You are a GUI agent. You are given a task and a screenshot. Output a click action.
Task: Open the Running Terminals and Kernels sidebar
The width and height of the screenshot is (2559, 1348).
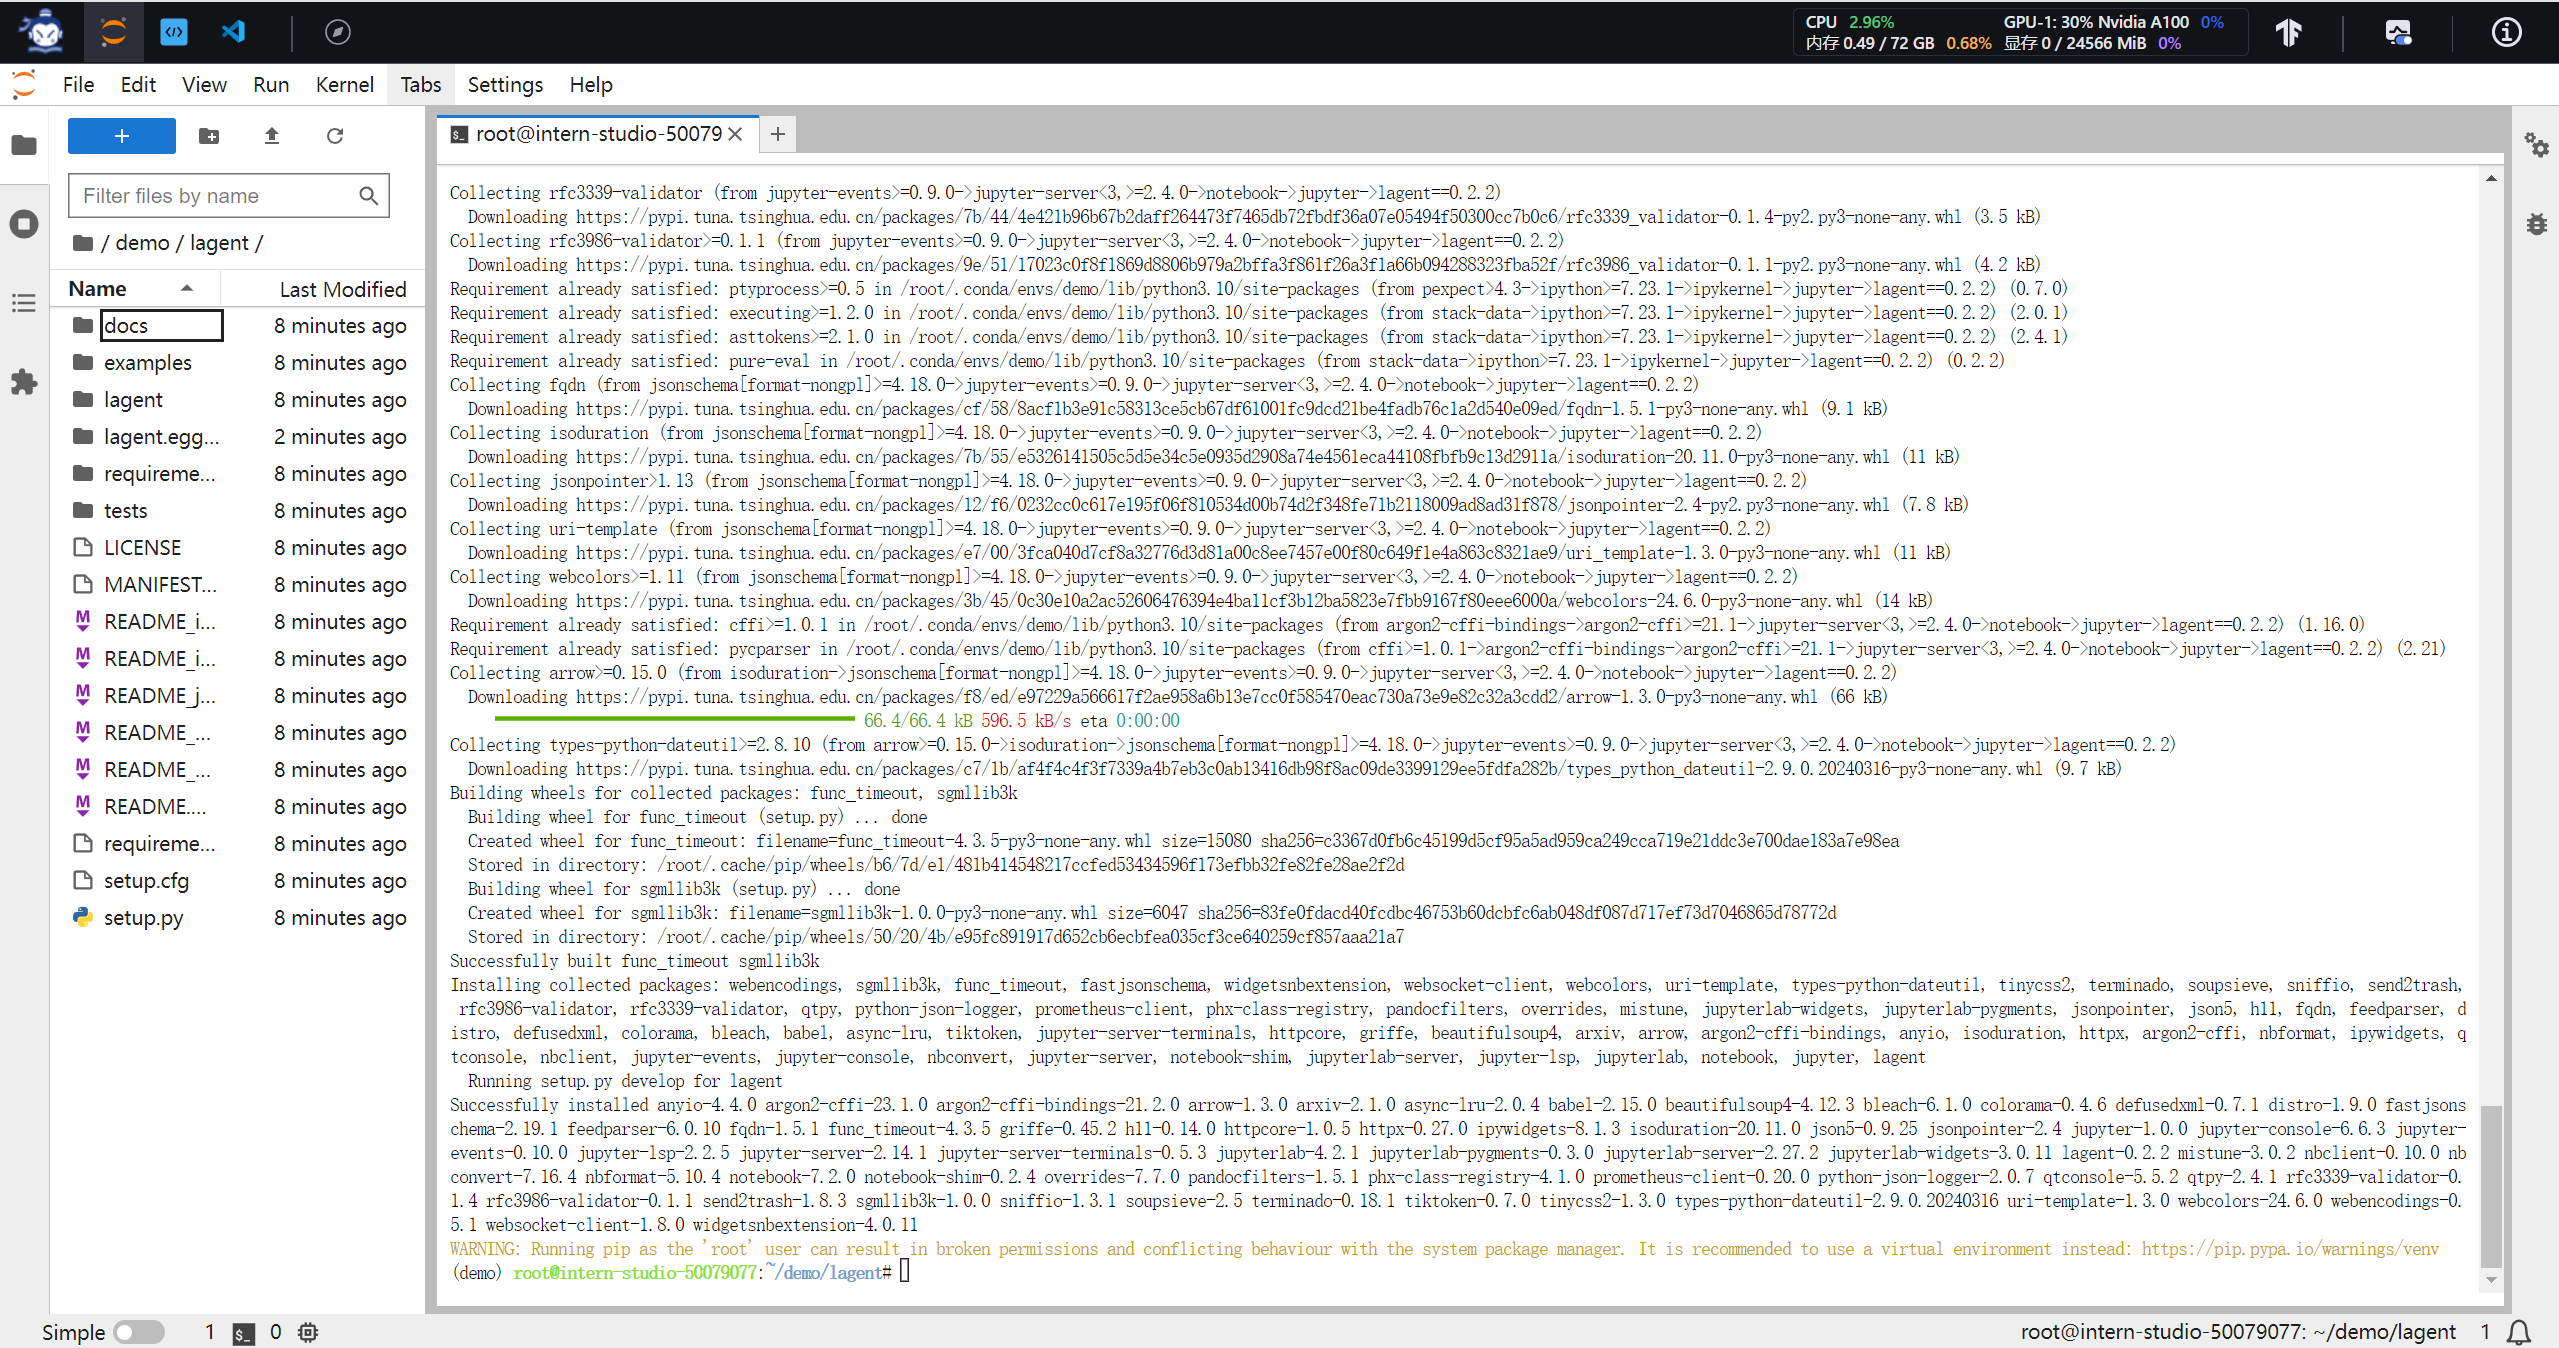(x=24, y=224)
